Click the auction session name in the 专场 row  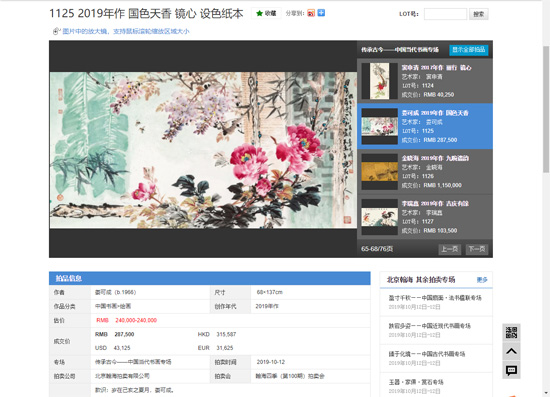133,362
